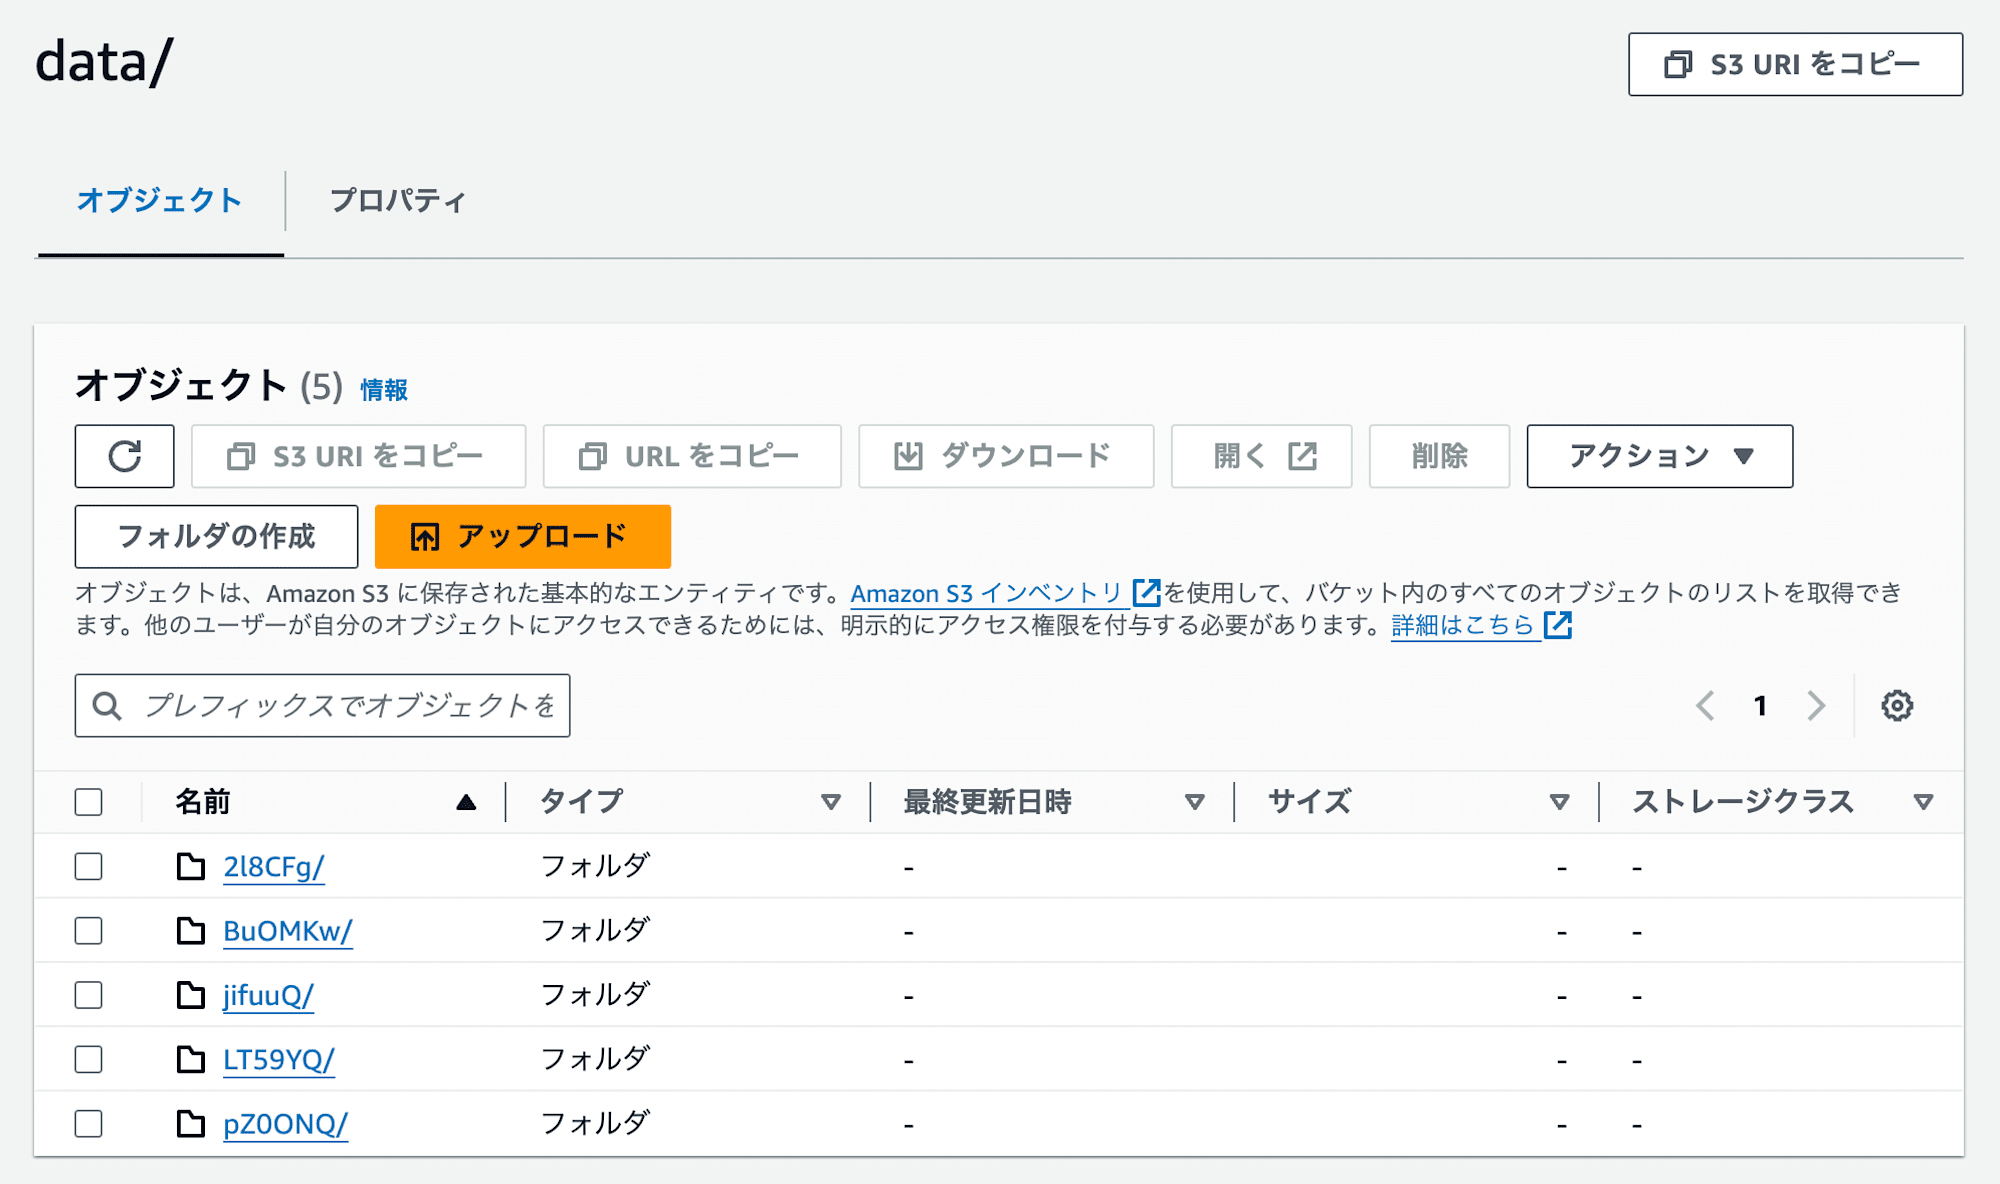The height and width of the screenshot is (1184, 2000).
Task: Click page number 1 in pagination
Action: (1760, 706)
